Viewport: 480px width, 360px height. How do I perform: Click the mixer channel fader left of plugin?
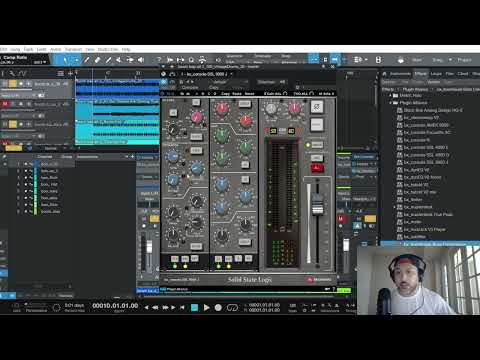pos(149,247)
